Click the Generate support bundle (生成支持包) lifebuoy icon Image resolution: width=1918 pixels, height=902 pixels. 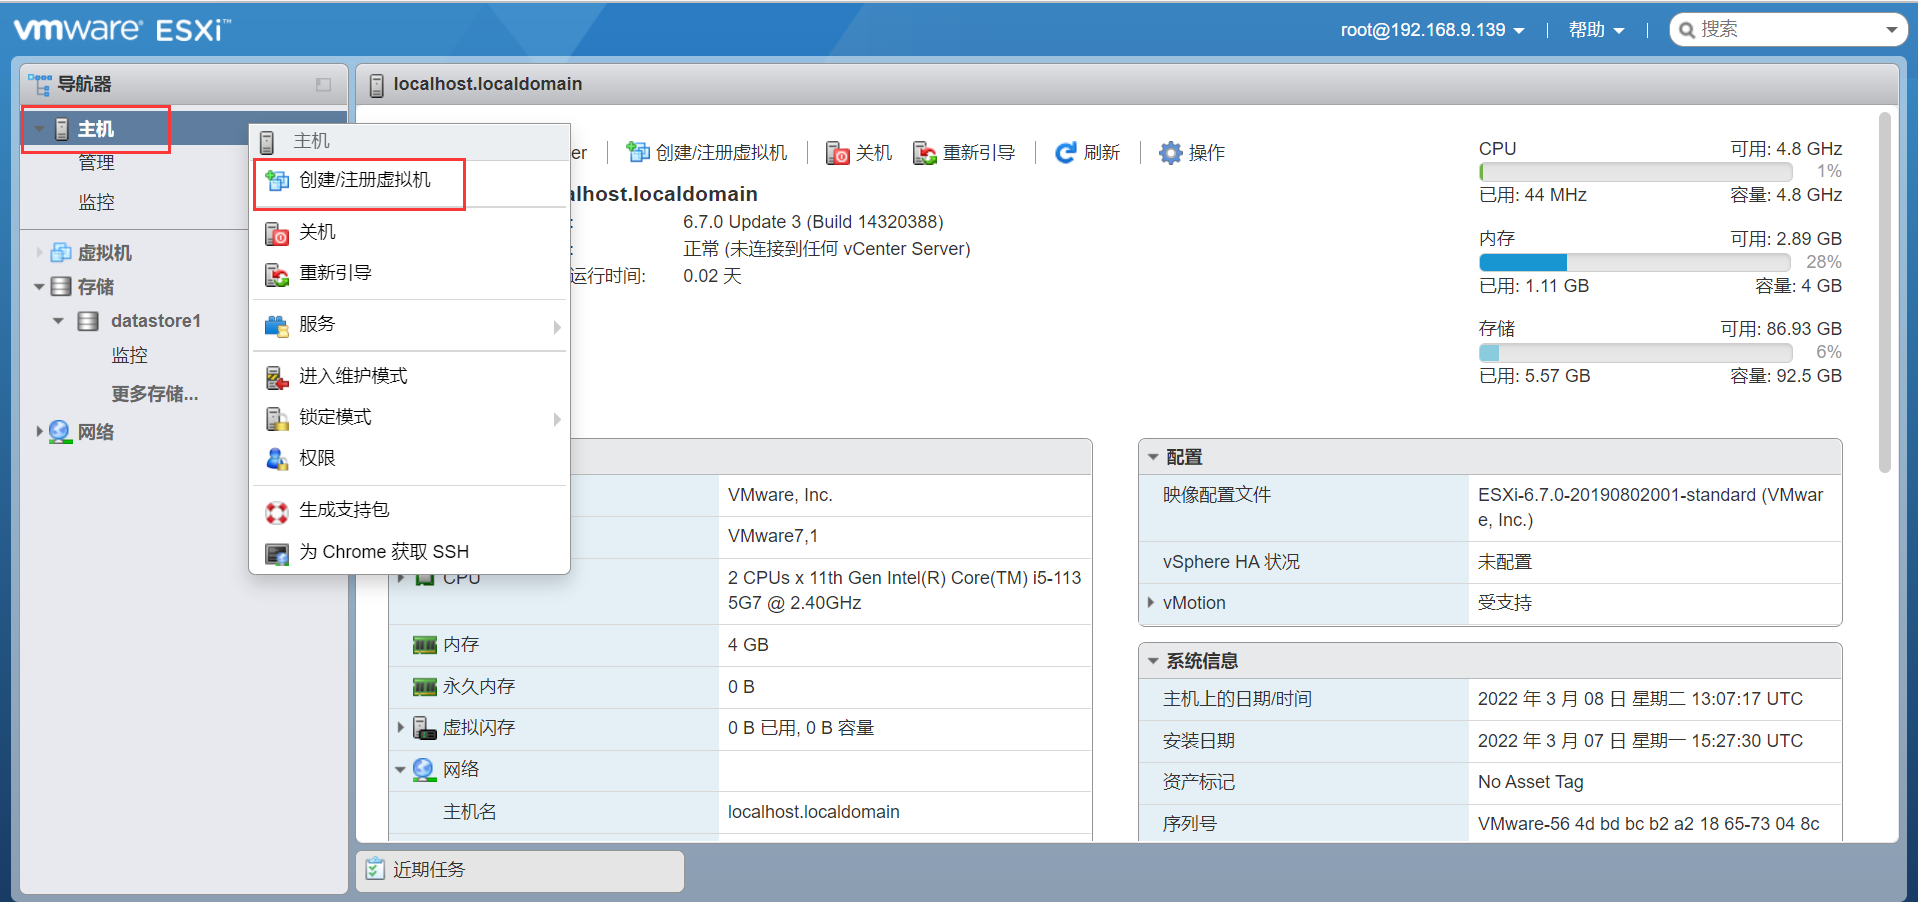tap(277, 512)
